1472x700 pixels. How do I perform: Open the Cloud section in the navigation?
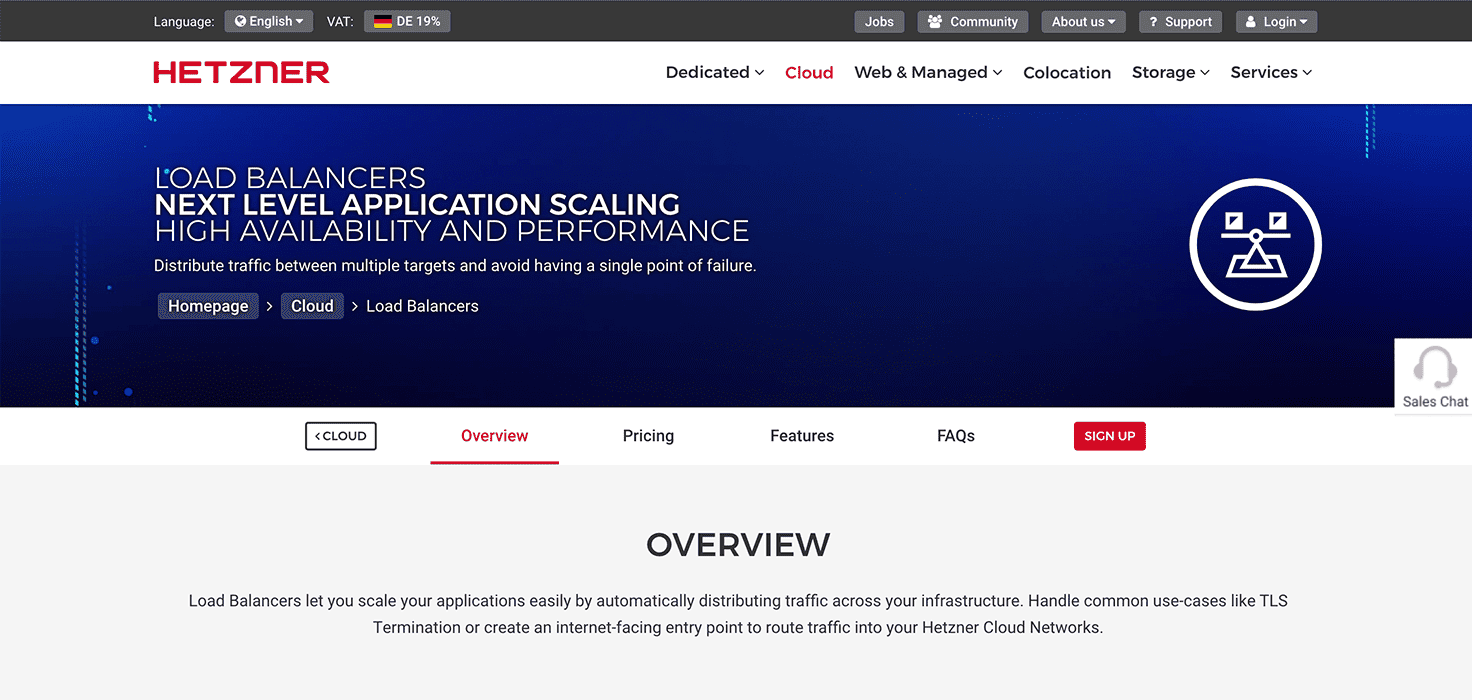click(809, 72)
